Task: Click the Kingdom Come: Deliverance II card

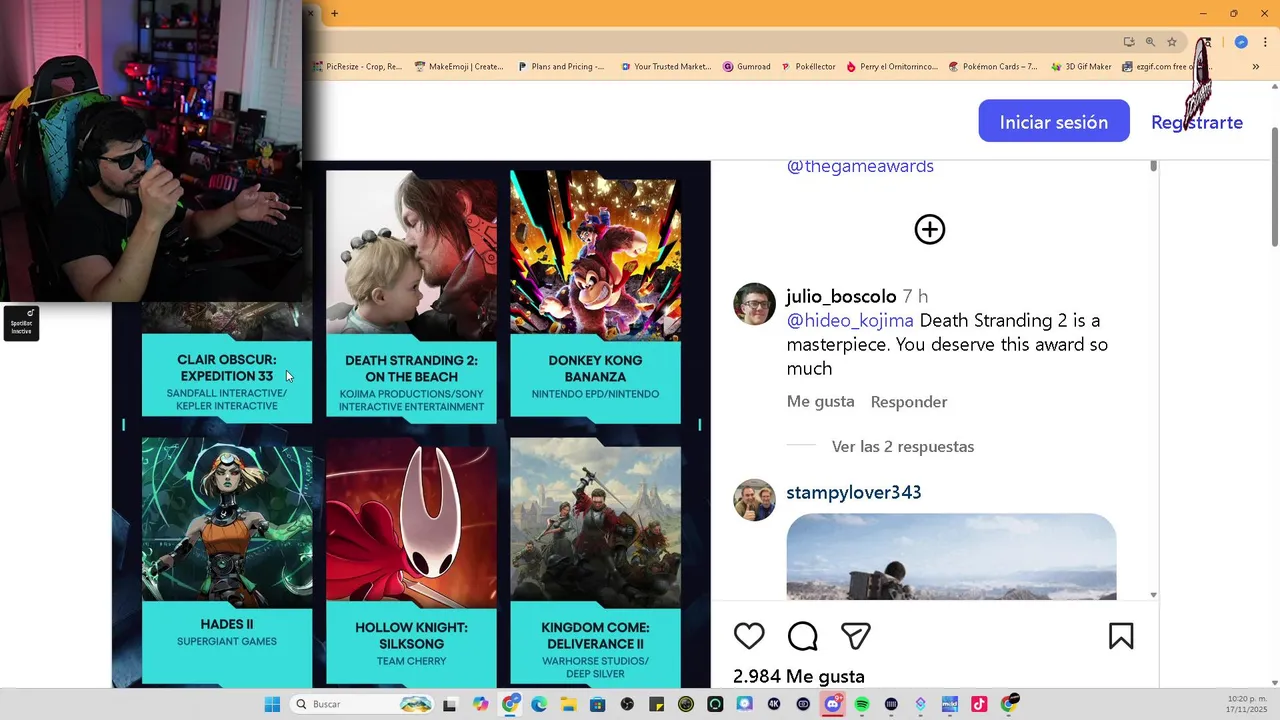Action: [x=596, y=562]
